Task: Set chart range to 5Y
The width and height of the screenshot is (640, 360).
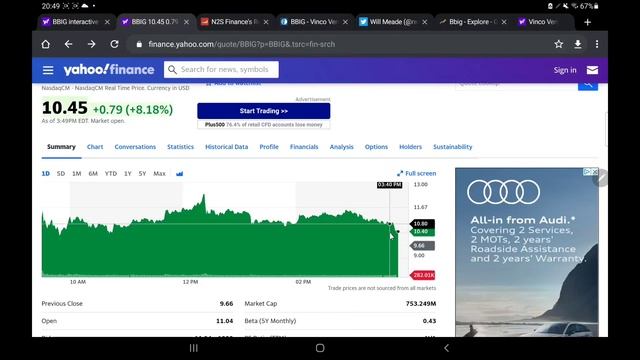Action: [x=142, y=173]
